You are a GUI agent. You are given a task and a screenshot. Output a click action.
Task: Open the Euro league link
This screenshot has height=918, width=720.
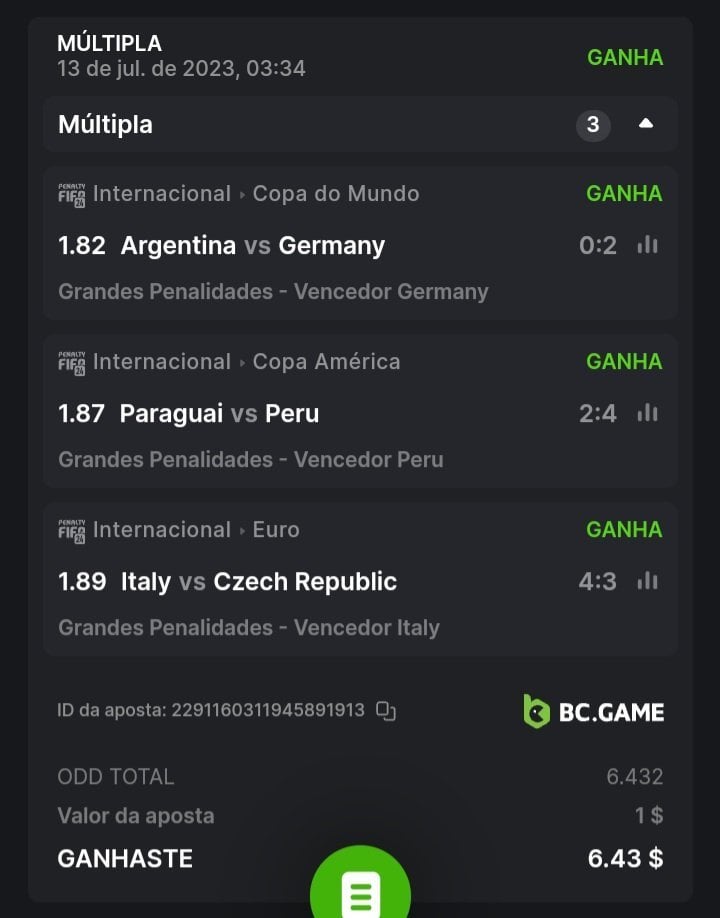tap(276, 530)
